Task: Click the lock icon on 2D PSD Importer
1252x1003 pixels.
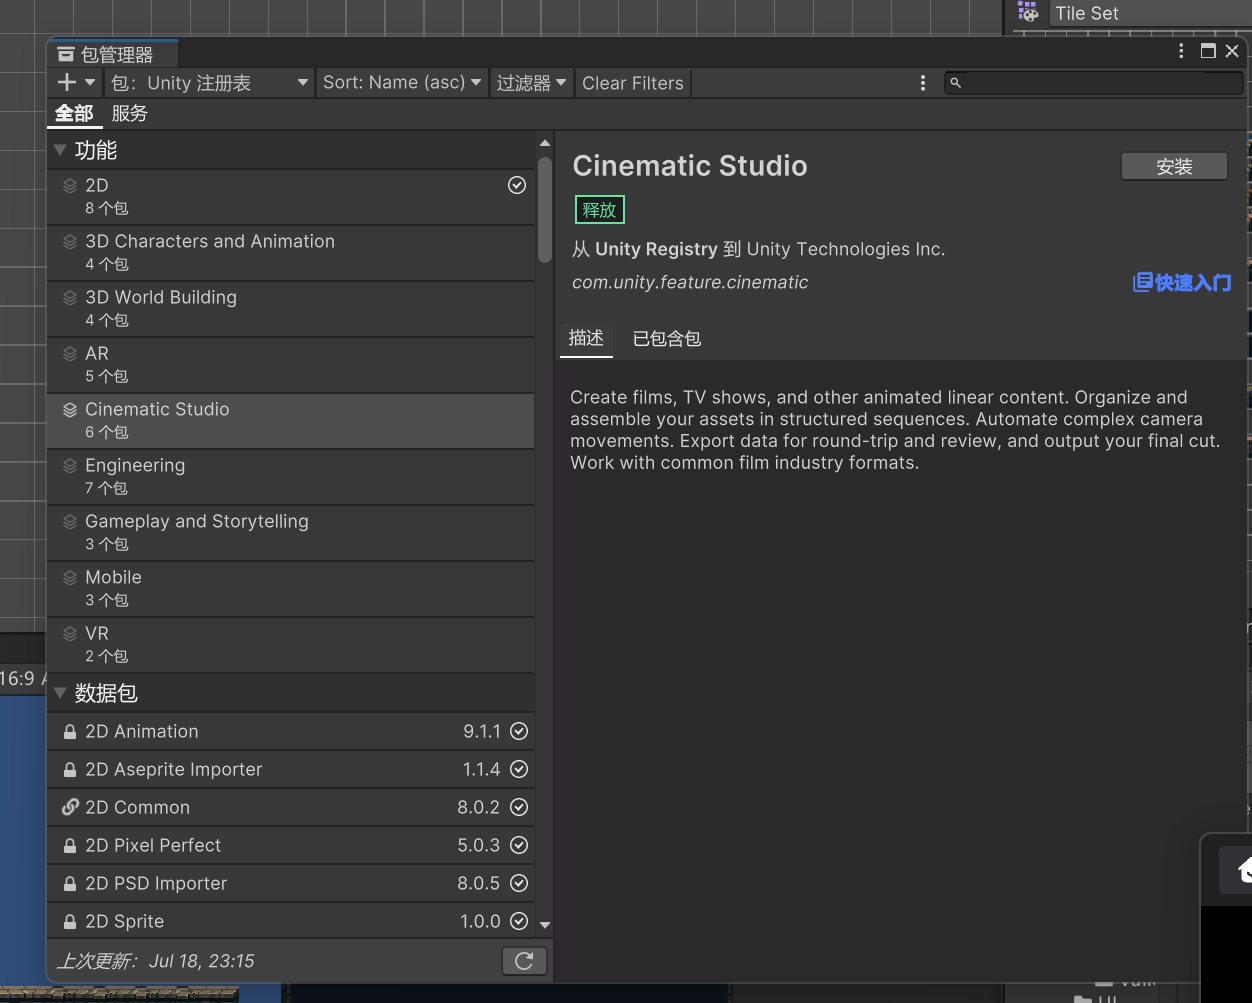Action: [x=70, y=884]
